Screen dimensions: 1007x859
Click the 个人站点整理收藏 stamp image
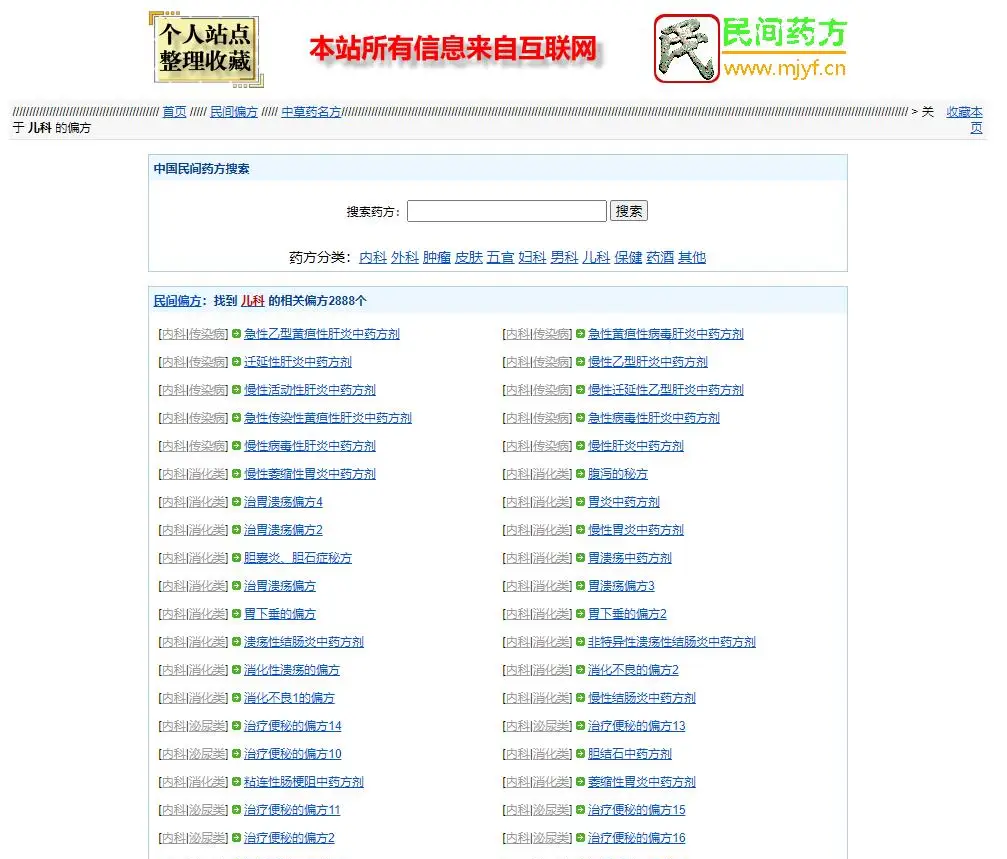coord(205,47)
